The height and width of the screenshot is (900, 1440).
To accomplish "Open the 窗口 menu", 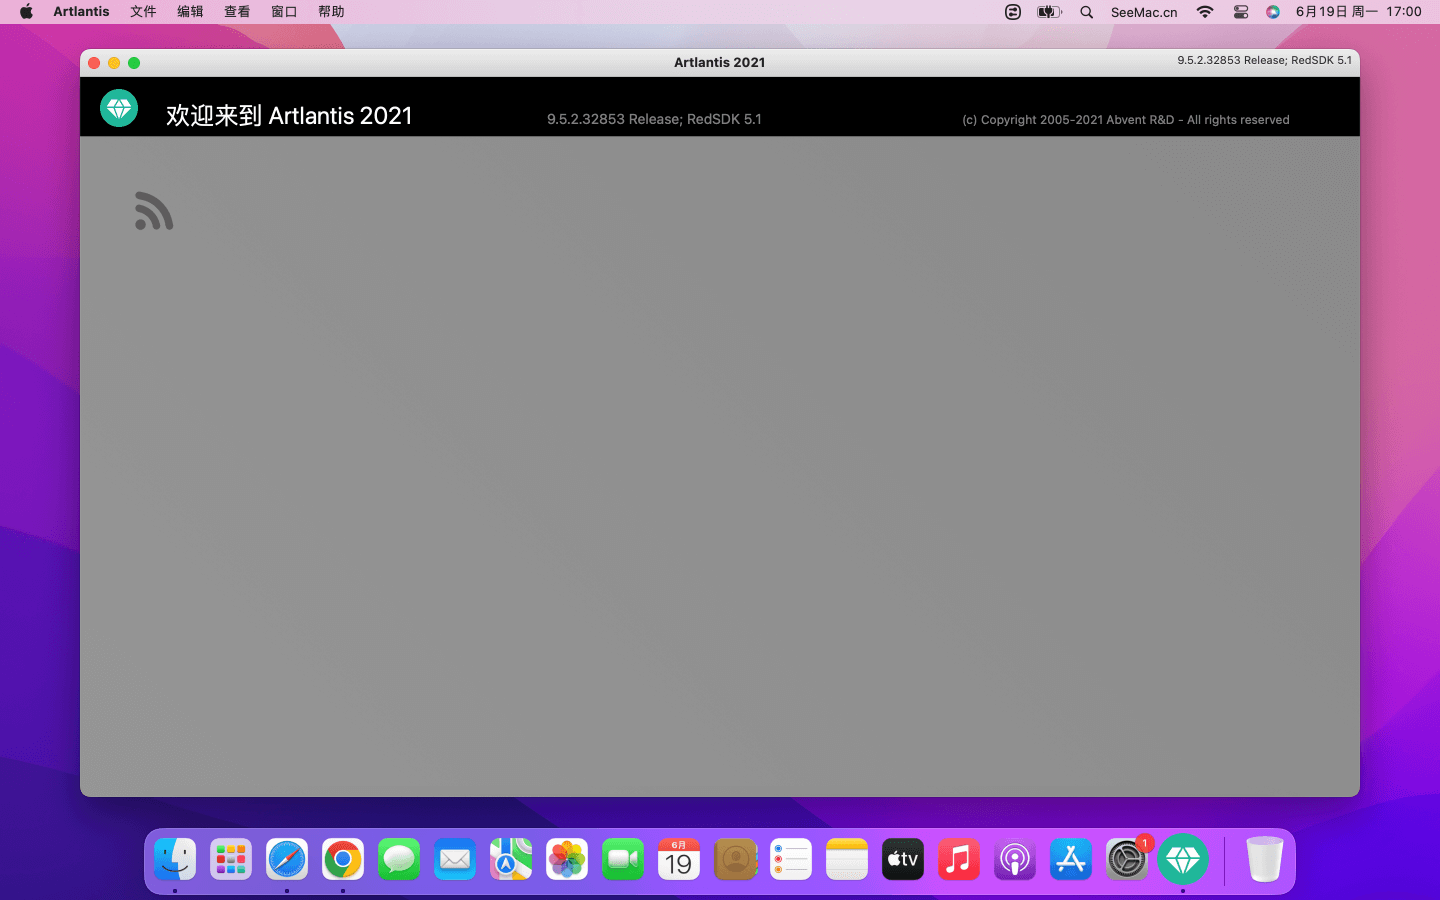I will tap(284, 12).
